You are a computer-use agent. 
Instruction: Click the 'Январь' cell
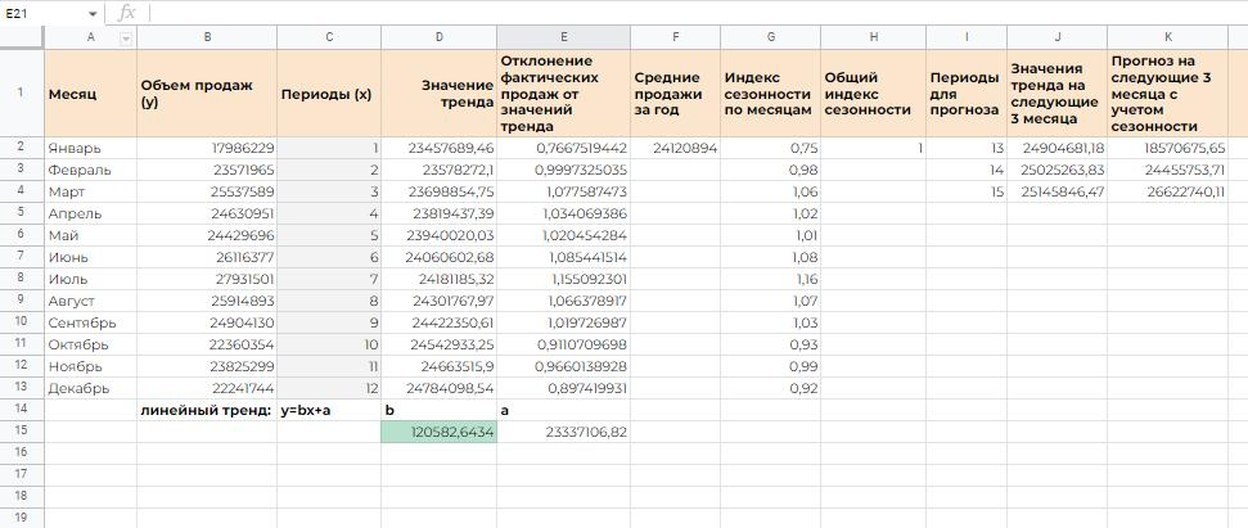point(90,148)
